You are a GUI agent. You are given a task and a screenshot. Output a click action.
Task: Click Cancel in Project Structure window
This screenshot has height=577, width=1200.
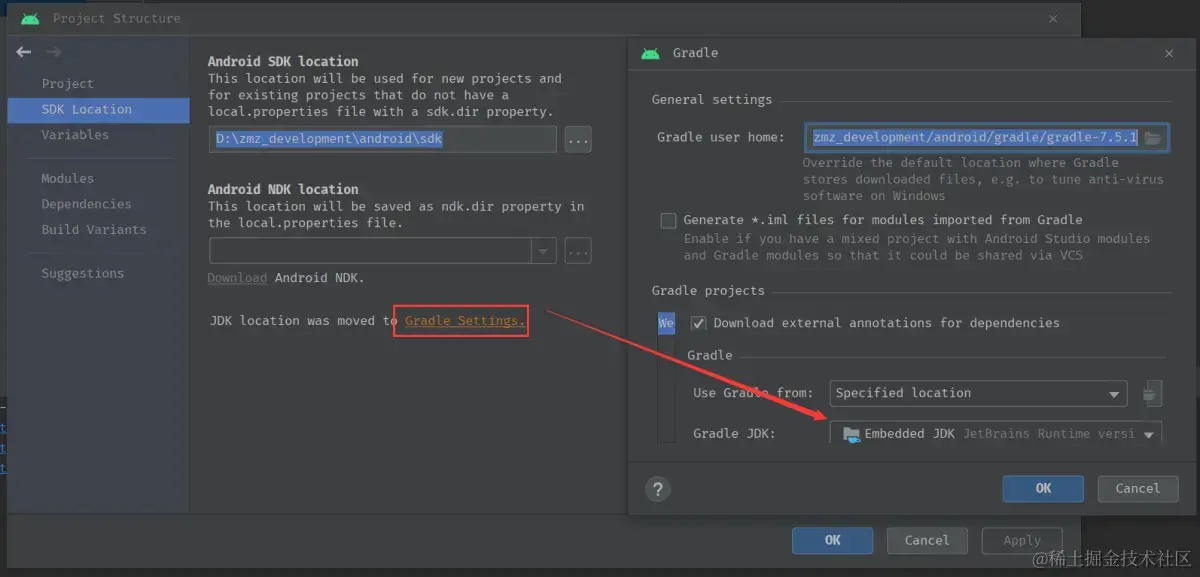tap(927, 540)
